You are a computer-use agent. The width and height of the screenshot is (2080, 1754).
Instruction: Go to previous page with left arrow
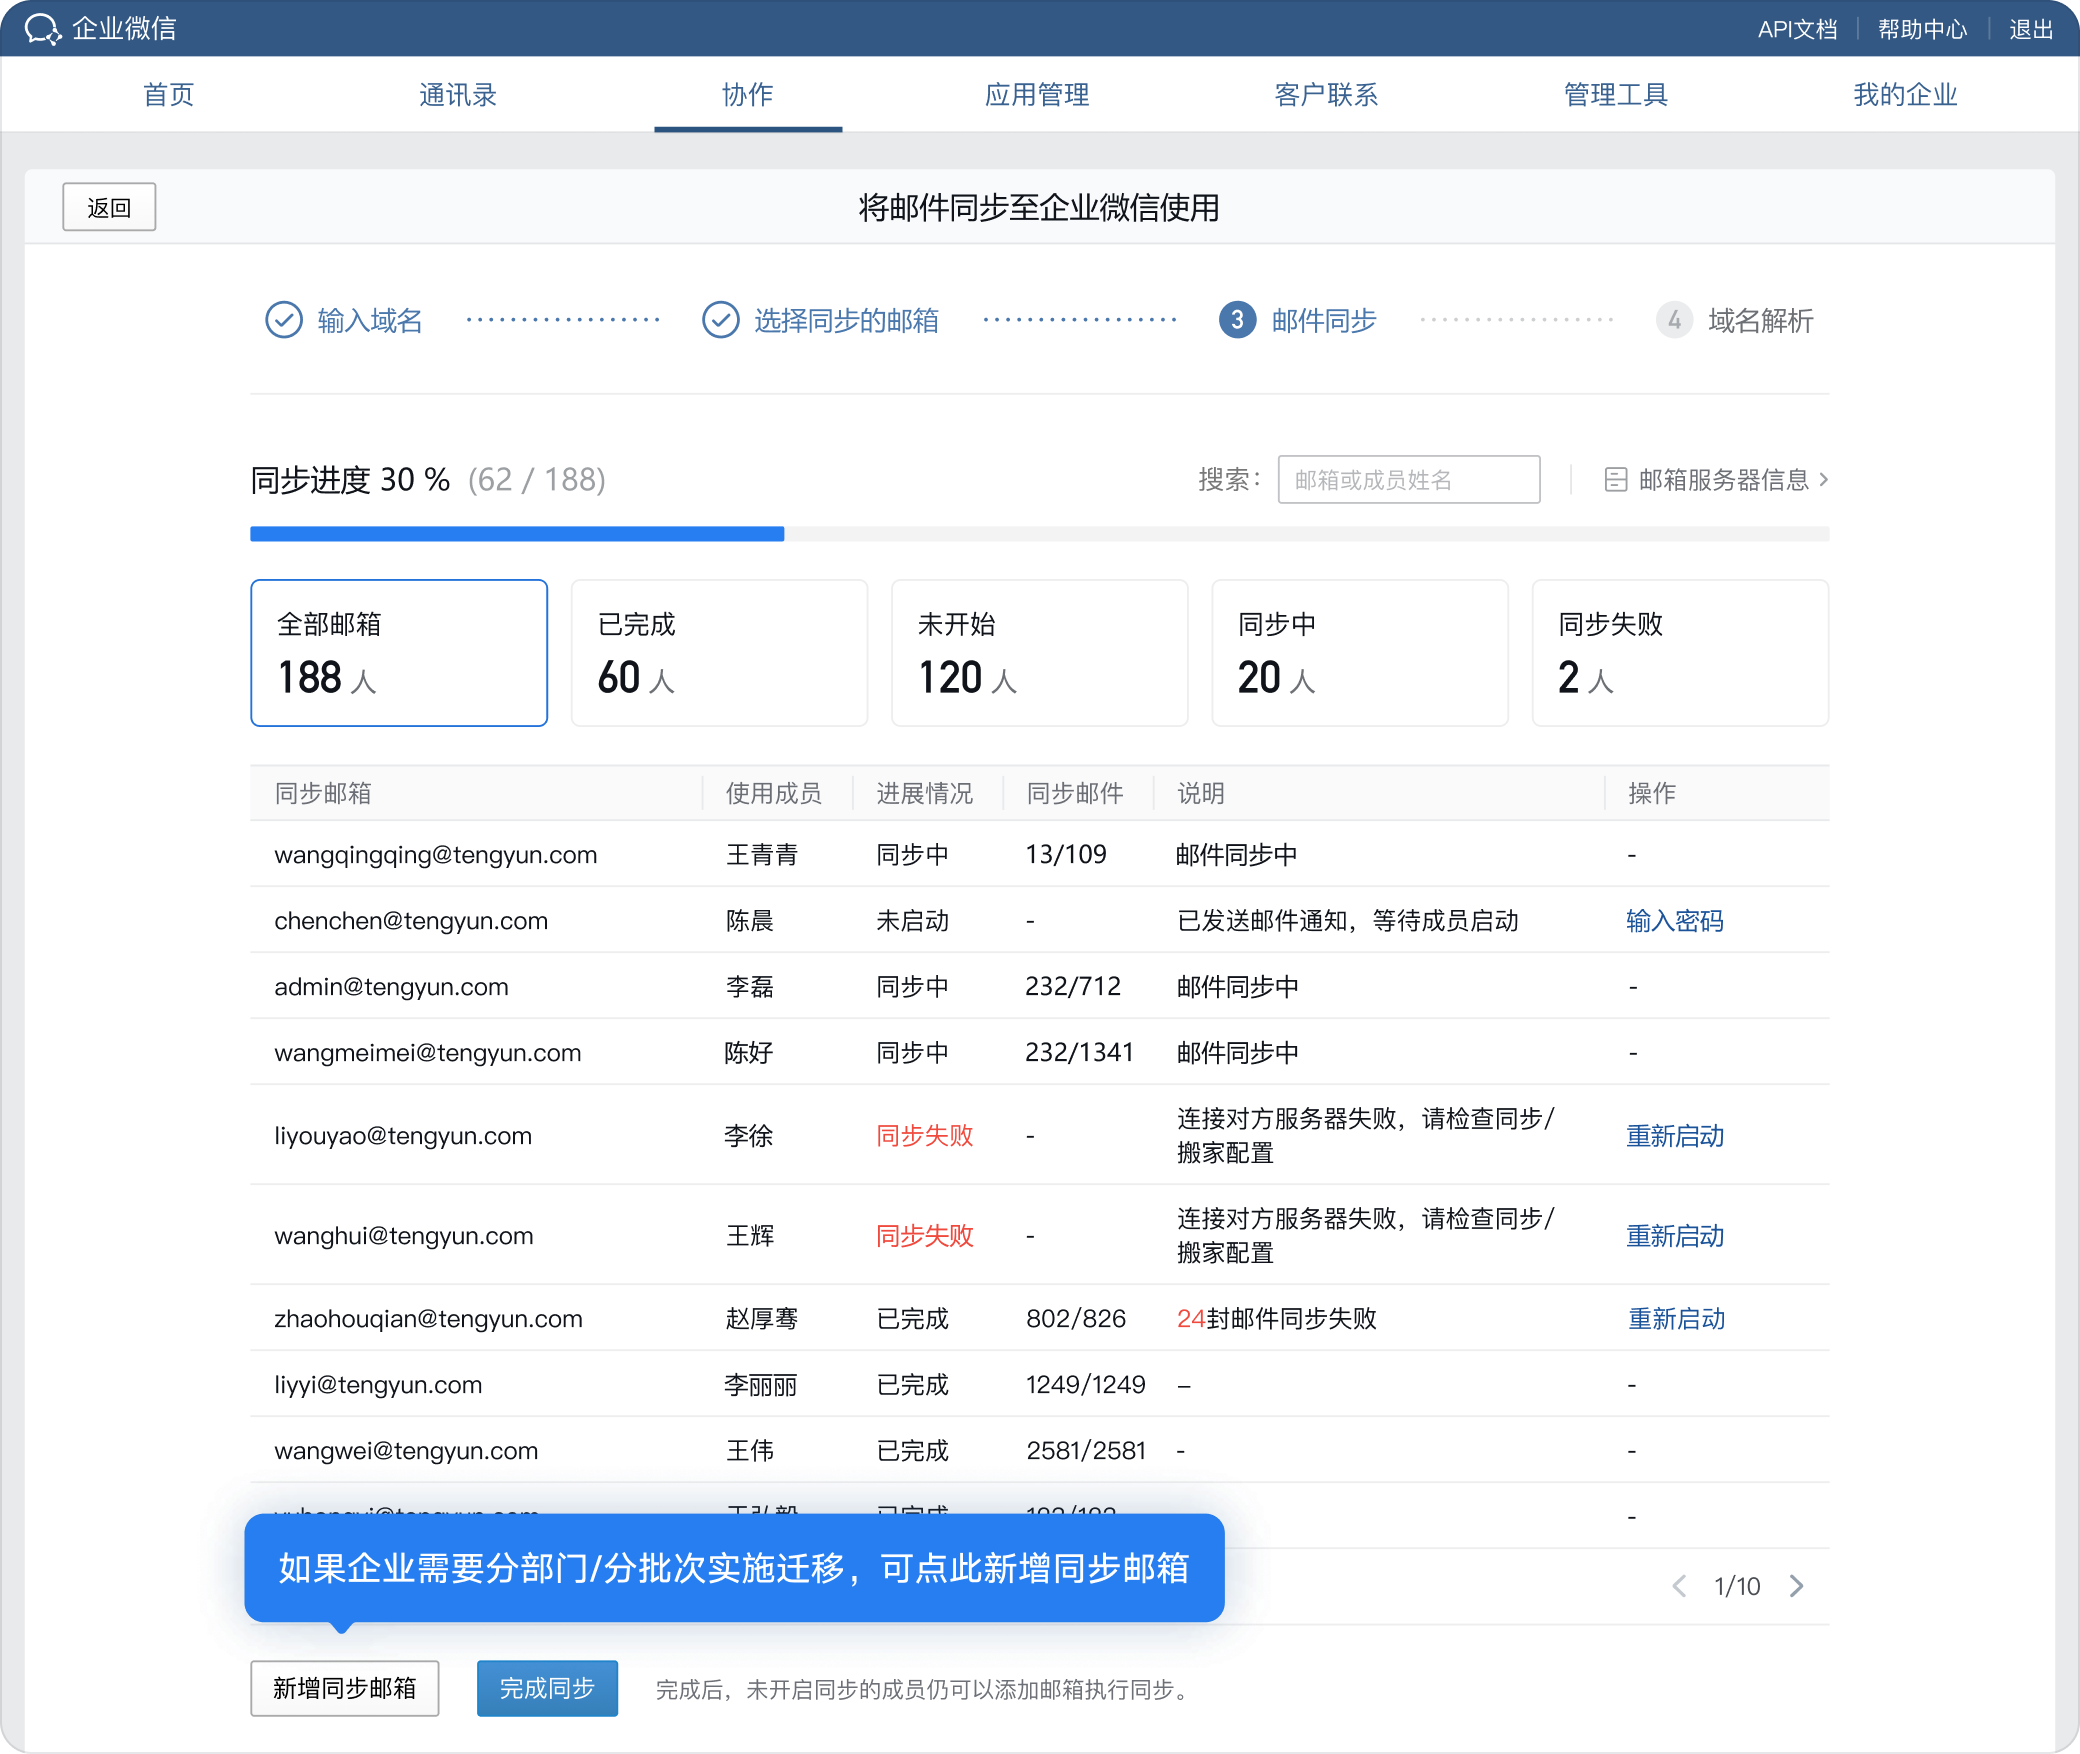click(1679, 1586)
